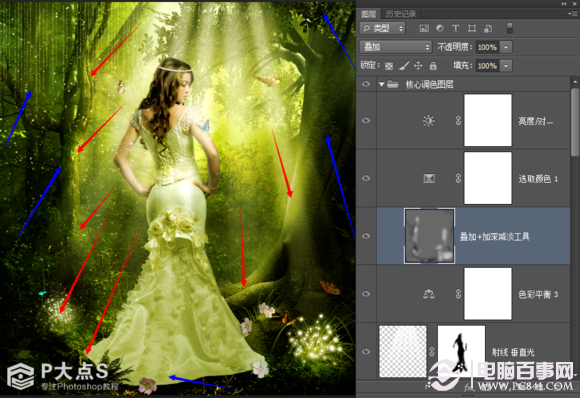Select the 色彩平衡 3 layer name
The height and width of the screenshot is (398, 580).
pyautogui.click(x=538, y=294)
